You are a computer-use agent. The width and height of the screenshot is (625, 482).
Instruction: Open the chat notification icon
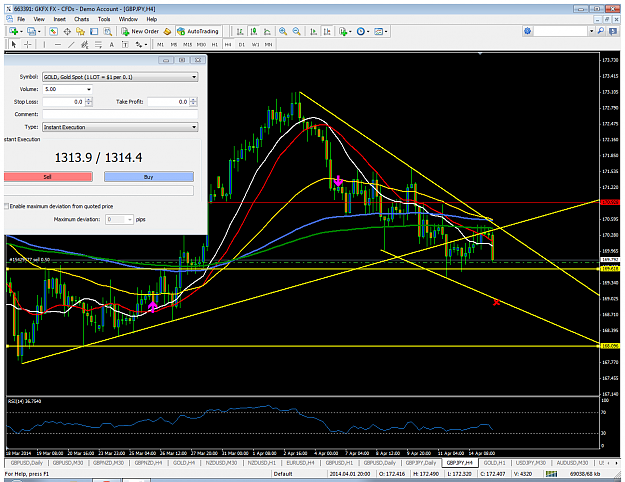click(x=613, y=31)
